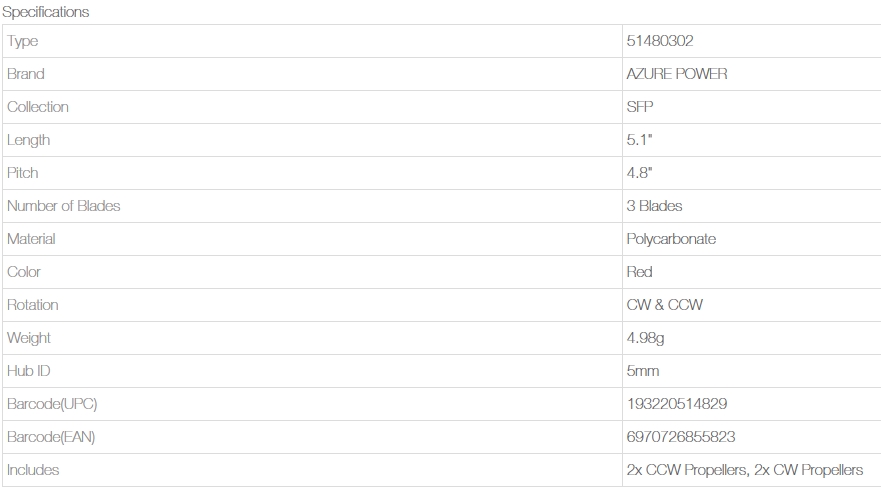Click the Length value 5.1"
Viewport: 881px width, 491px height.
click(639, 140)
